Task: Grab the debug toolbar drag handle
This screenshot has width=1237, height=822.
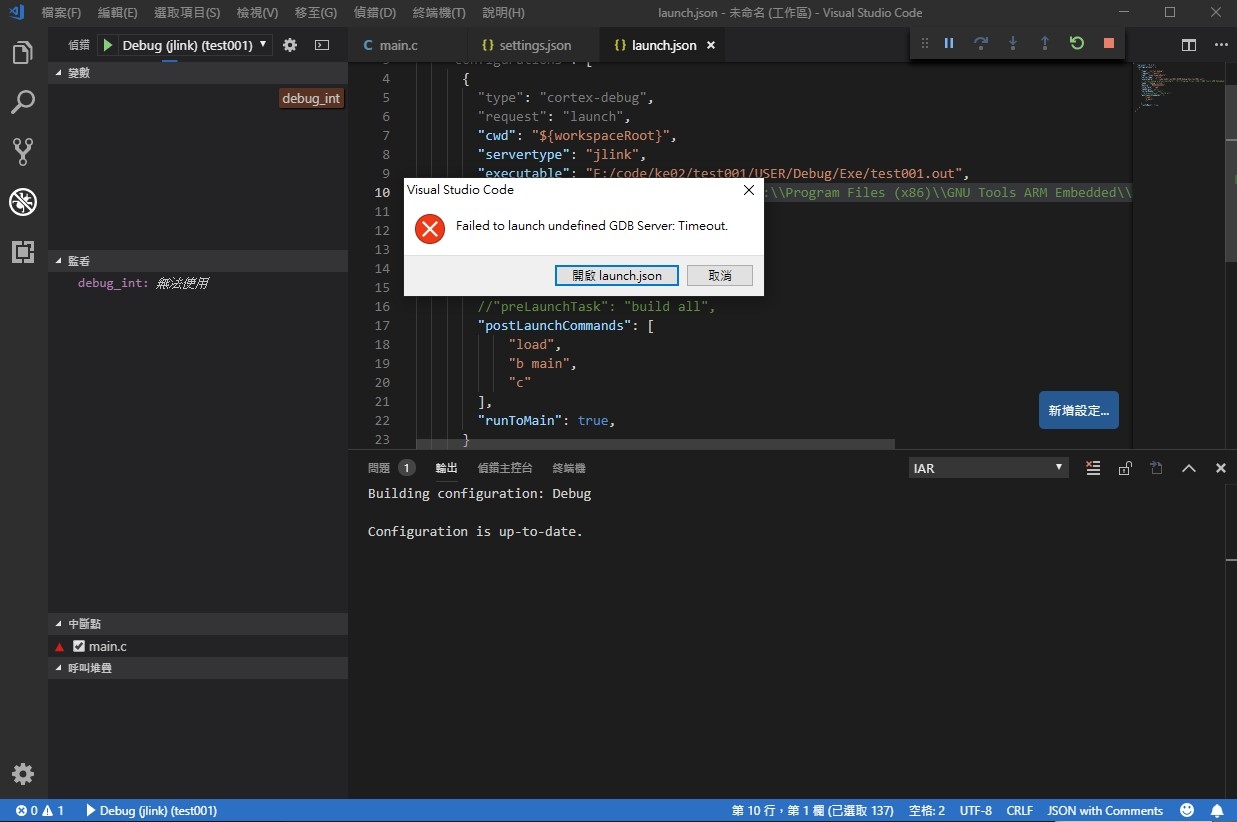Action: (x=924, y=43)
